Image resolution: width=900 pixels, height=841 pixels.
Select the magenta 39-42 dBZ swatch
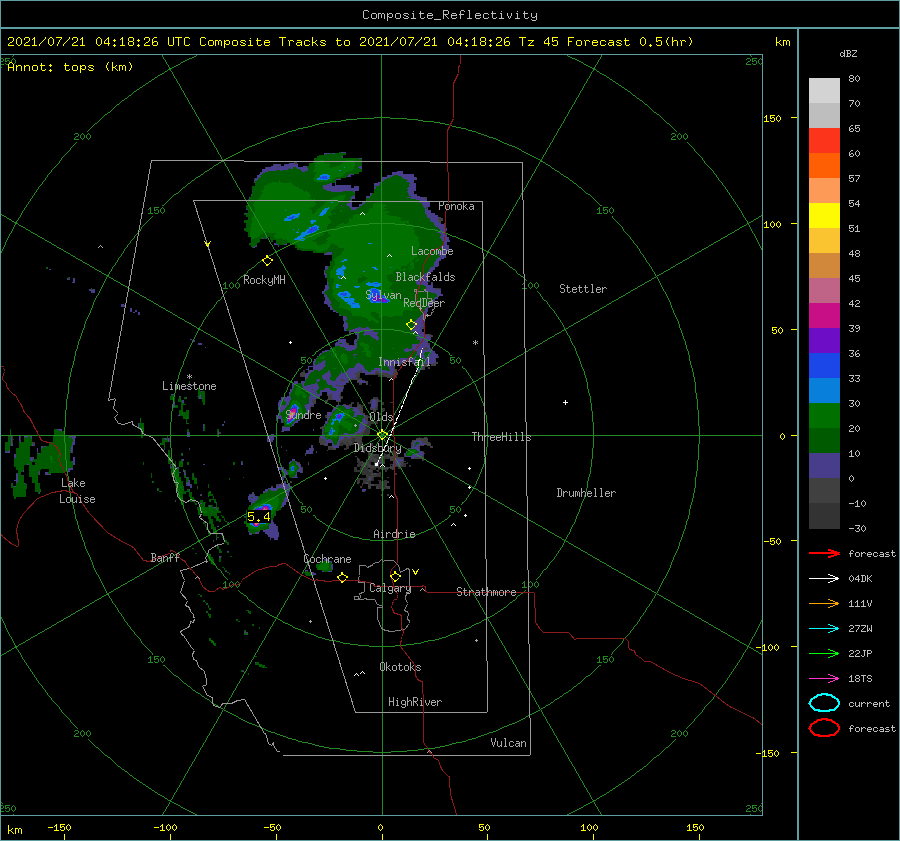[x=824, y=316]
